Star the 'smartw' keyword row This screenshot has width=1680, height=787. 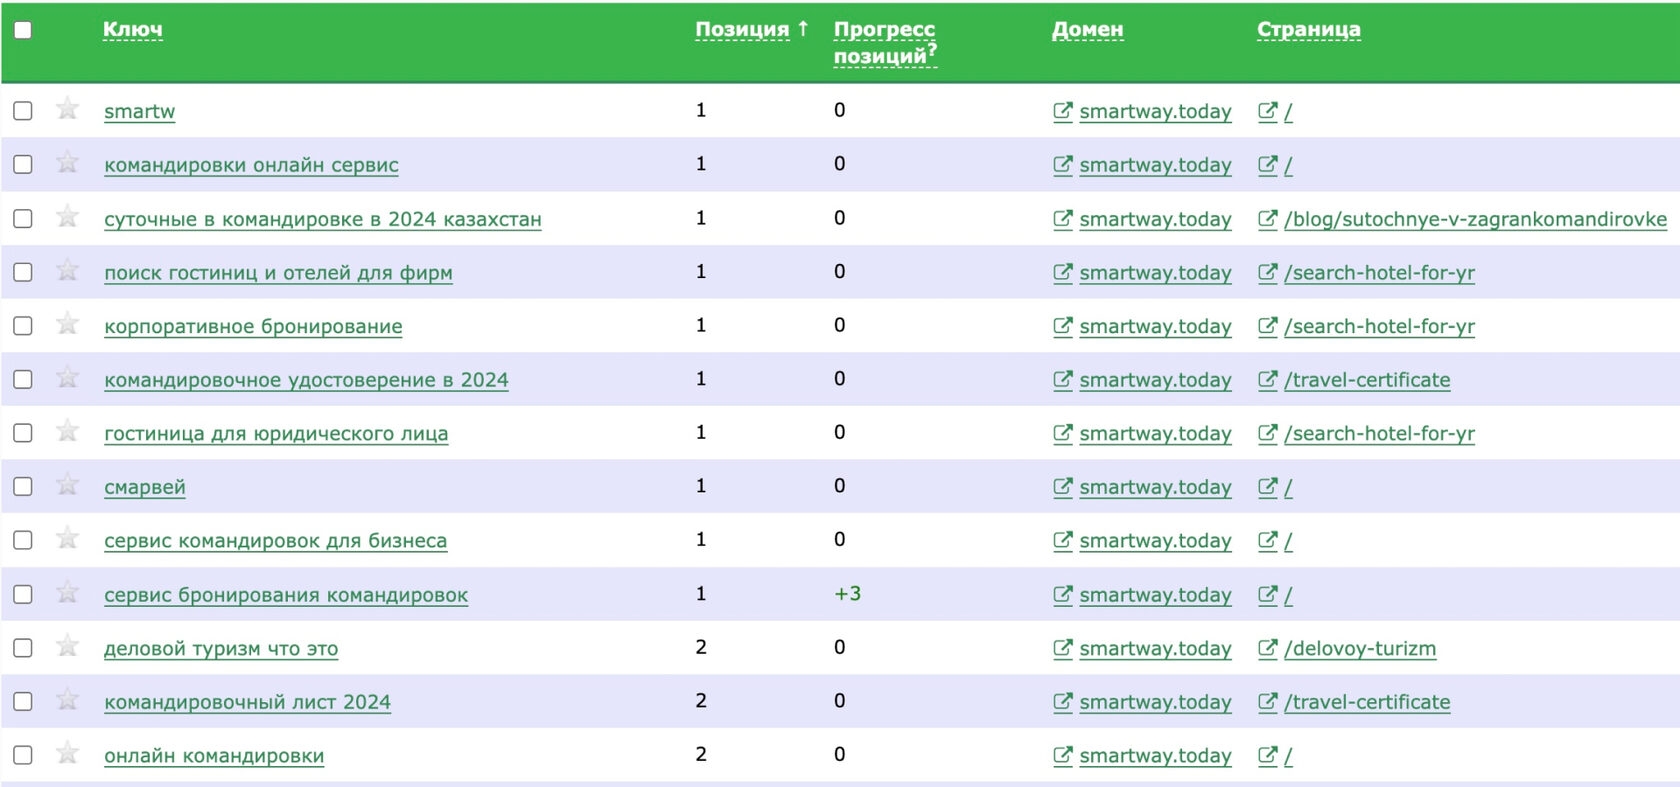click(67, 108)
